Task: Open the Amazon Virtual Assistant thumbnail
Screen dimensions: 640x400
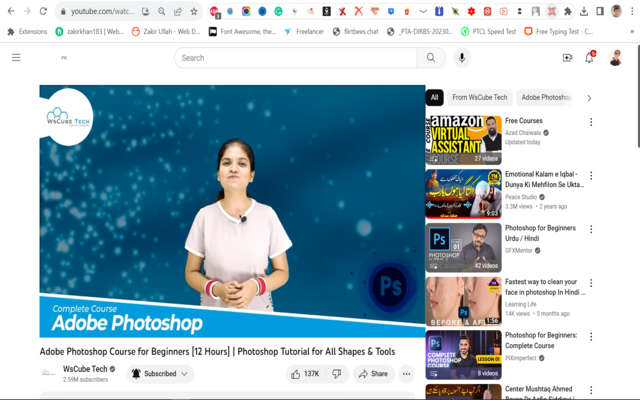Action: [x=464, y=140]
